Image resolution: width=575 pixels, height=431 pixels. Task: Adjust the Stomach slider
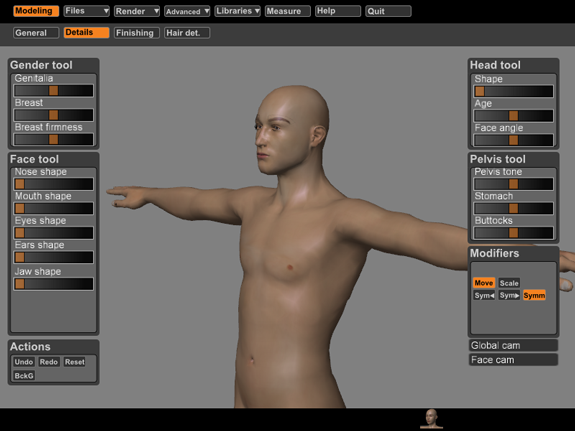[x=513, y=208]
